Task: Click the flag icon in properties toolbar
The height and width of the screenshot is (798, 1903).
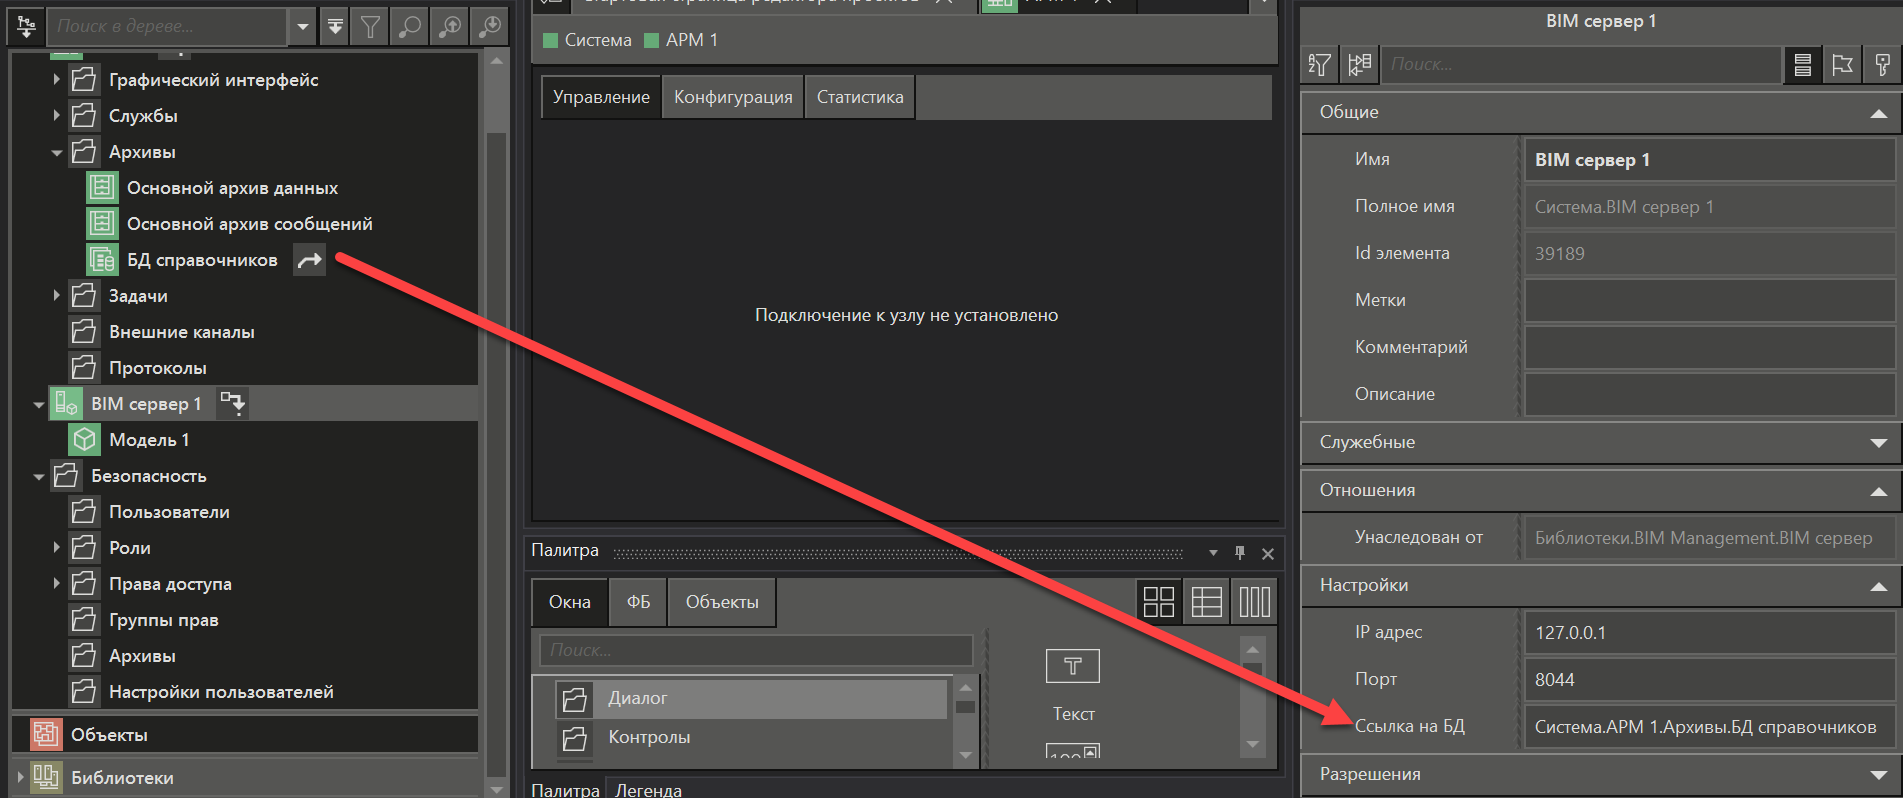Action: click(1842, 65)
